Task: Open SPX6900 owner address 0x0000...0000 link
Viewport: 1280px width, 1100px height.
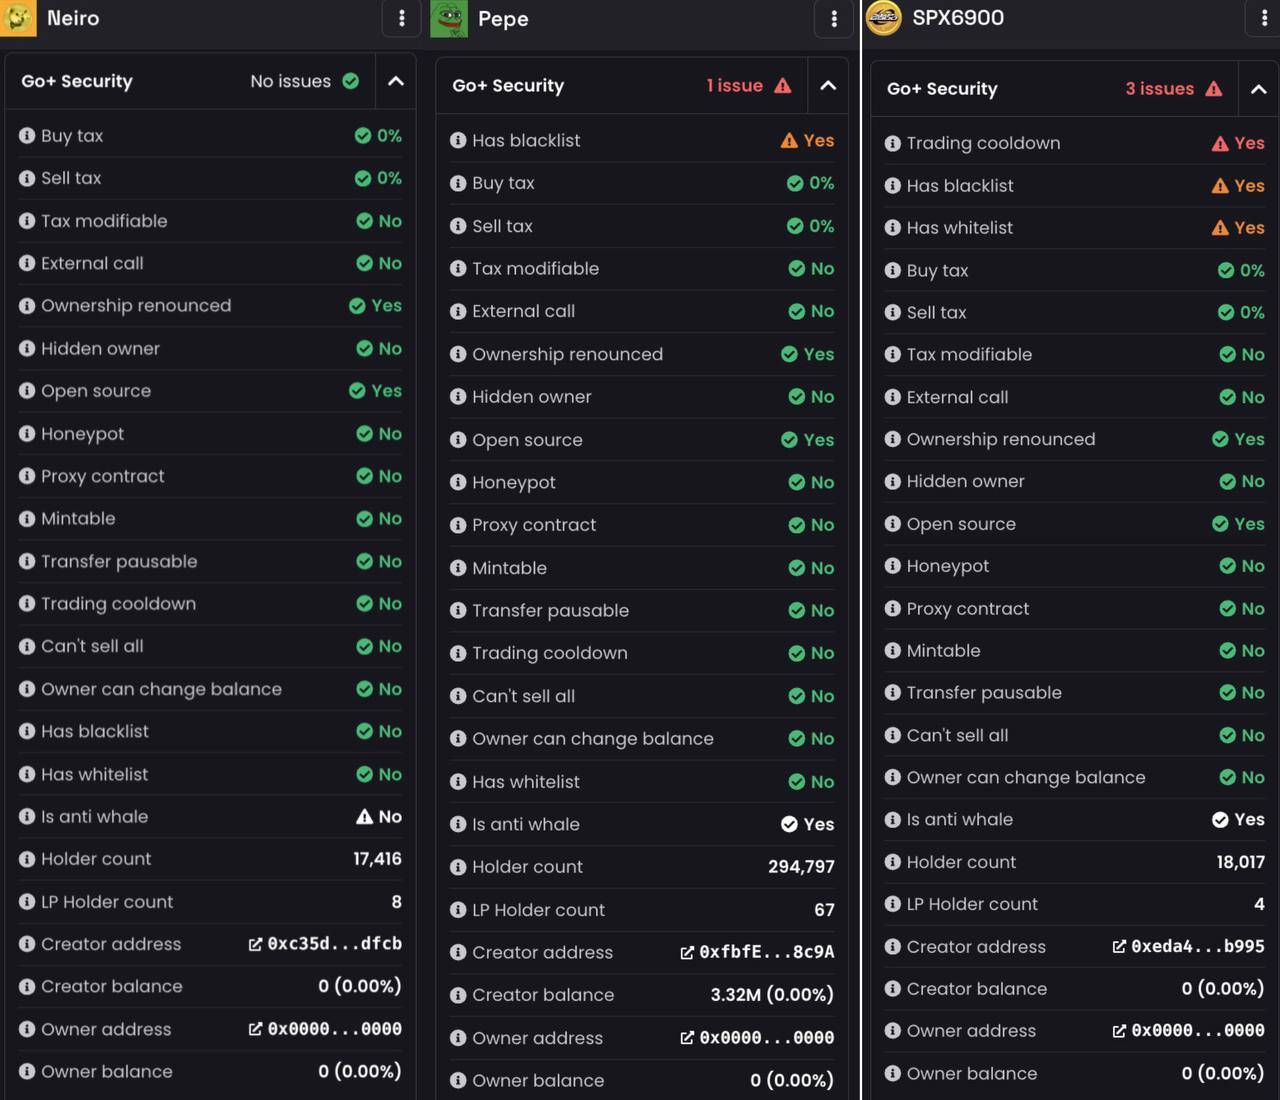Action: (x=1189, y=1030)
